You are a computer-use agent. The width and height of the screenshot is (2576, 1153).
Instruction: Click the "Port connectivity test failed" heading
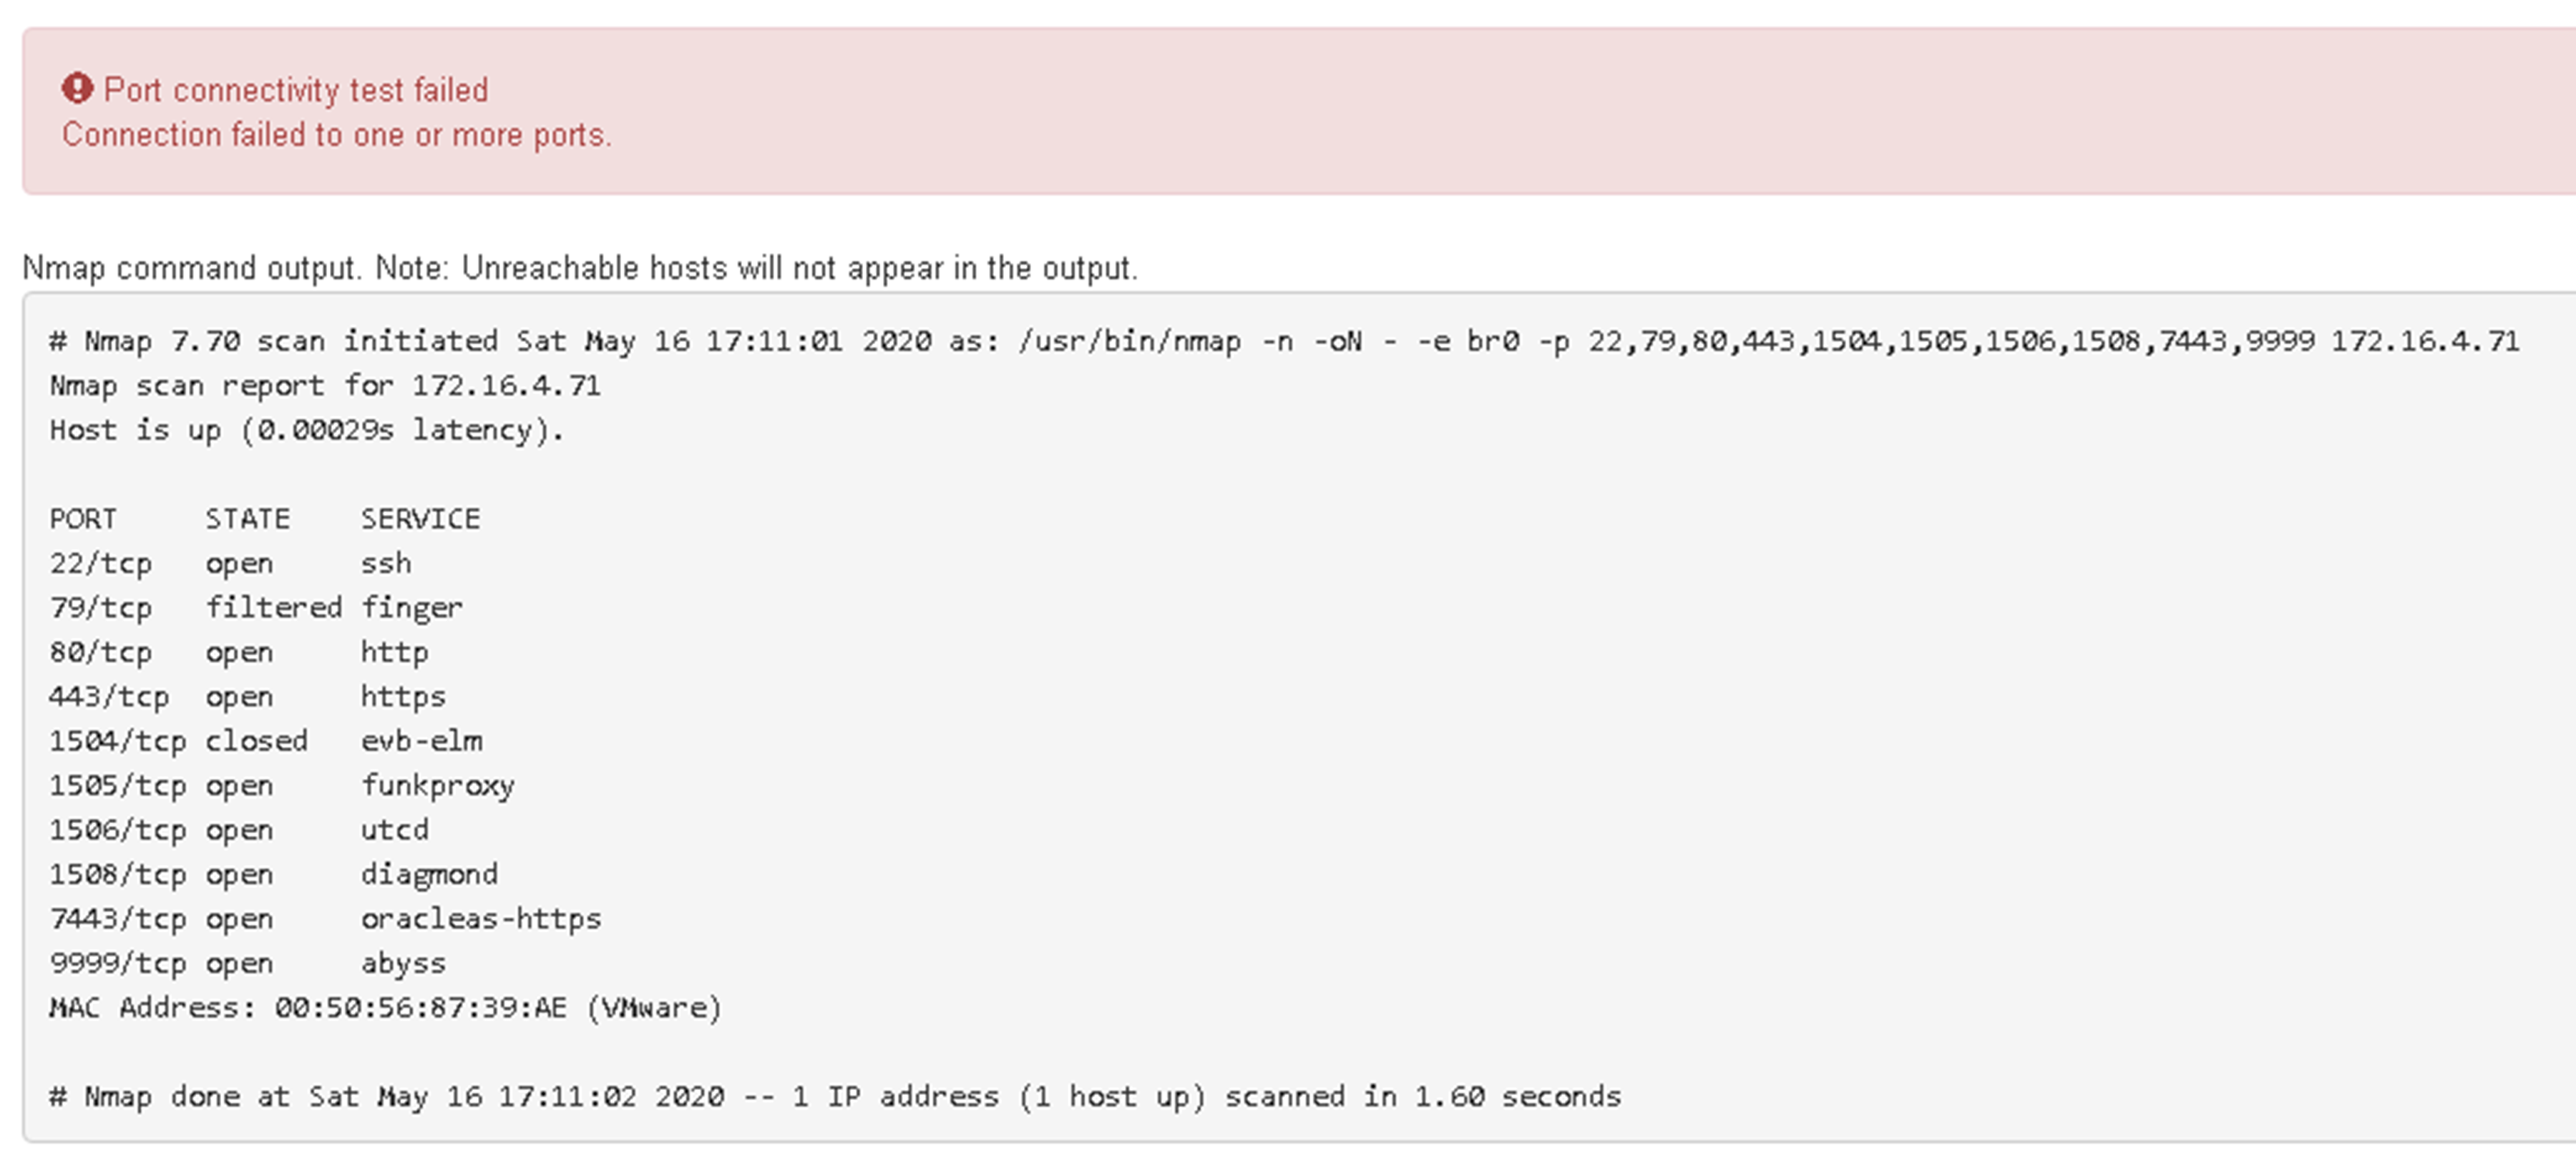click(296, 90)
